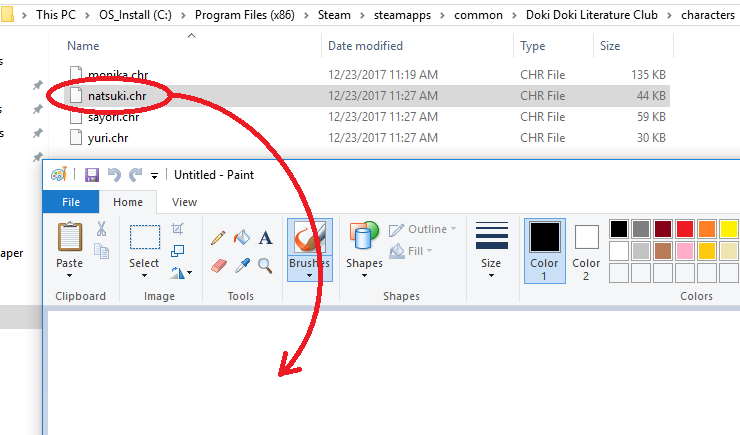Expand the Shapes dropdown arrow
Image resolution: width=740 pixels, height=435 pixels.
[364, 275]
